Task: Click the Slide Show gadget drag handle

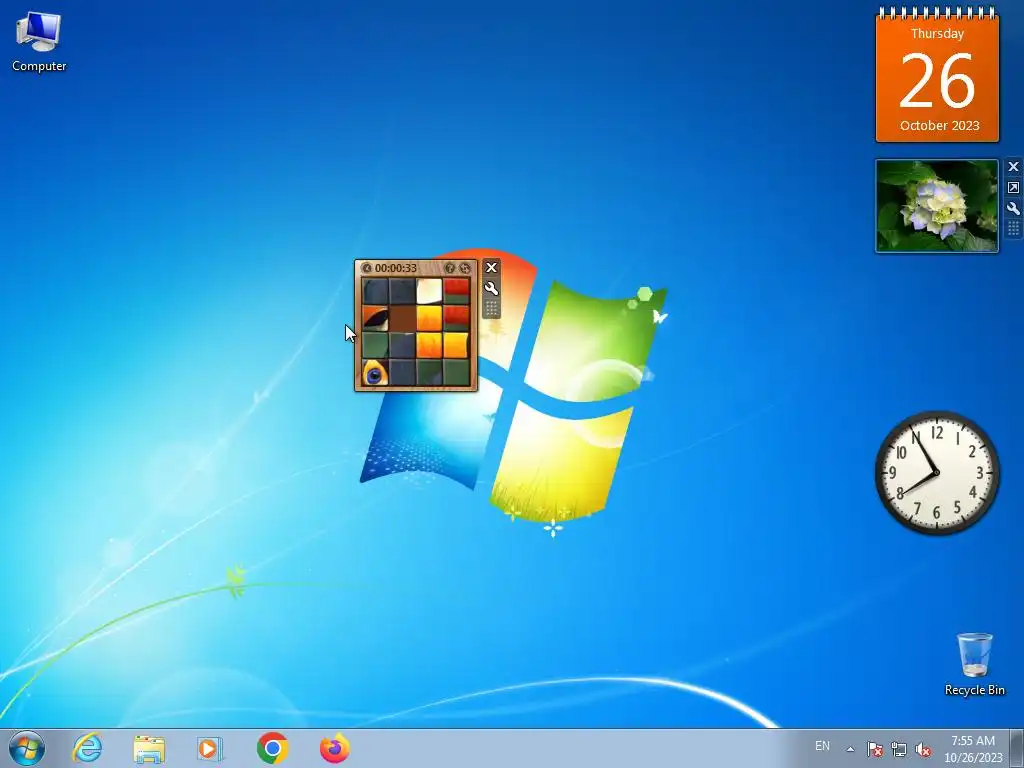Action: [1013, 229]
